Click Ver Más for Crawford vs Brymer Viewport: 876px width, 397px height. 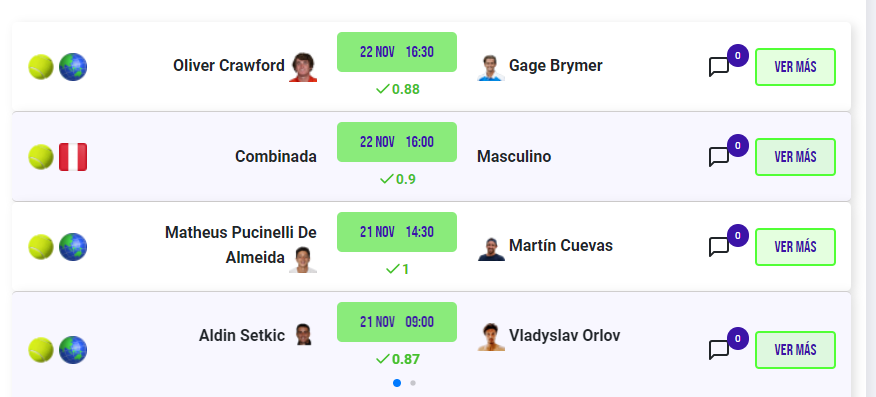pyautogui.click(x=796, y=67)
